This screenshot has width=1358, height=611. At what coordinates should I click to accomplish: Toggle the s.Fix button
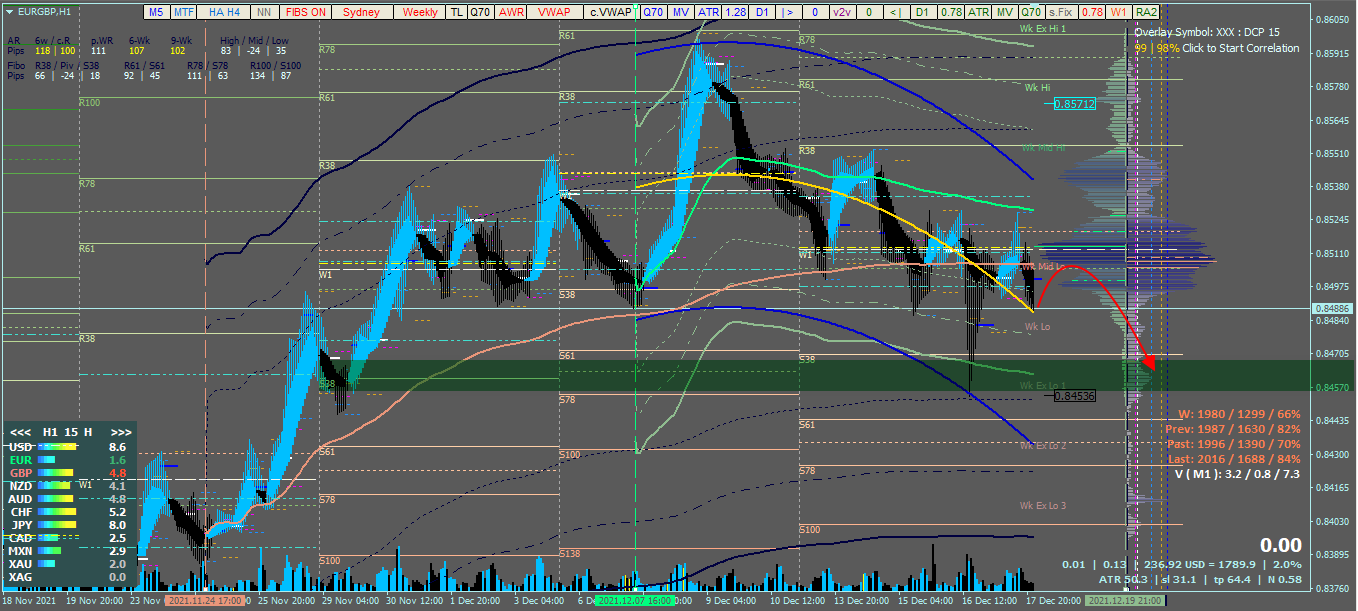click(1060, 12)
